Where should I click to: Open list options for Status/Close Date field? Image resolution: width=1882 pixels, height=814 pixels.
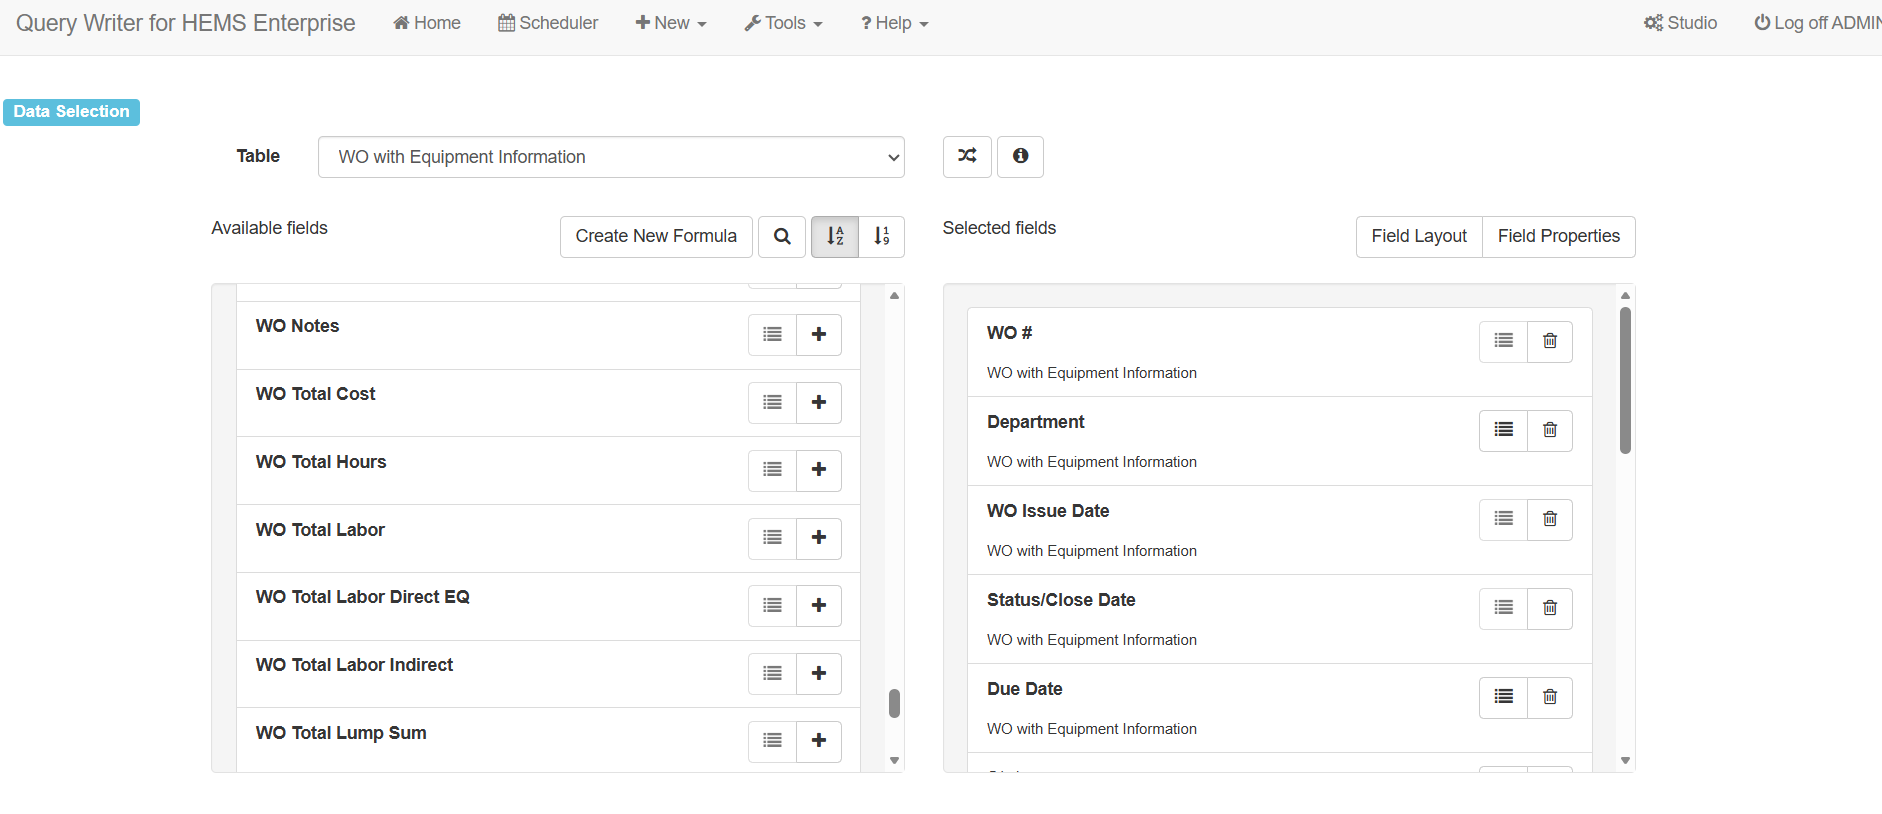[1503, 608]
